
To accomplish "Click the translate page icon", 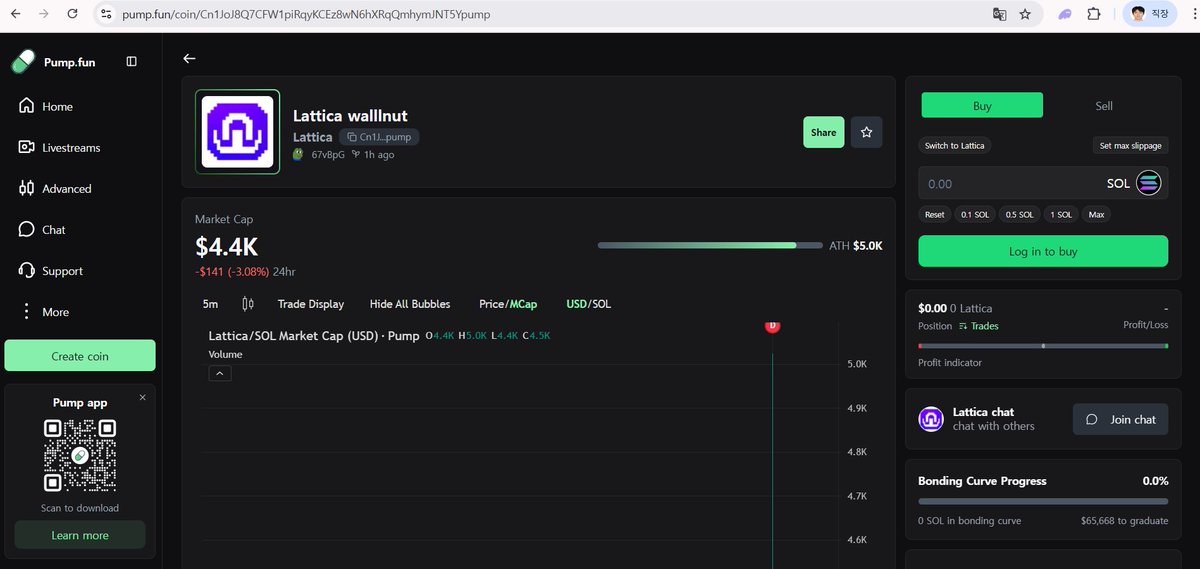I will tap(999, 15).
